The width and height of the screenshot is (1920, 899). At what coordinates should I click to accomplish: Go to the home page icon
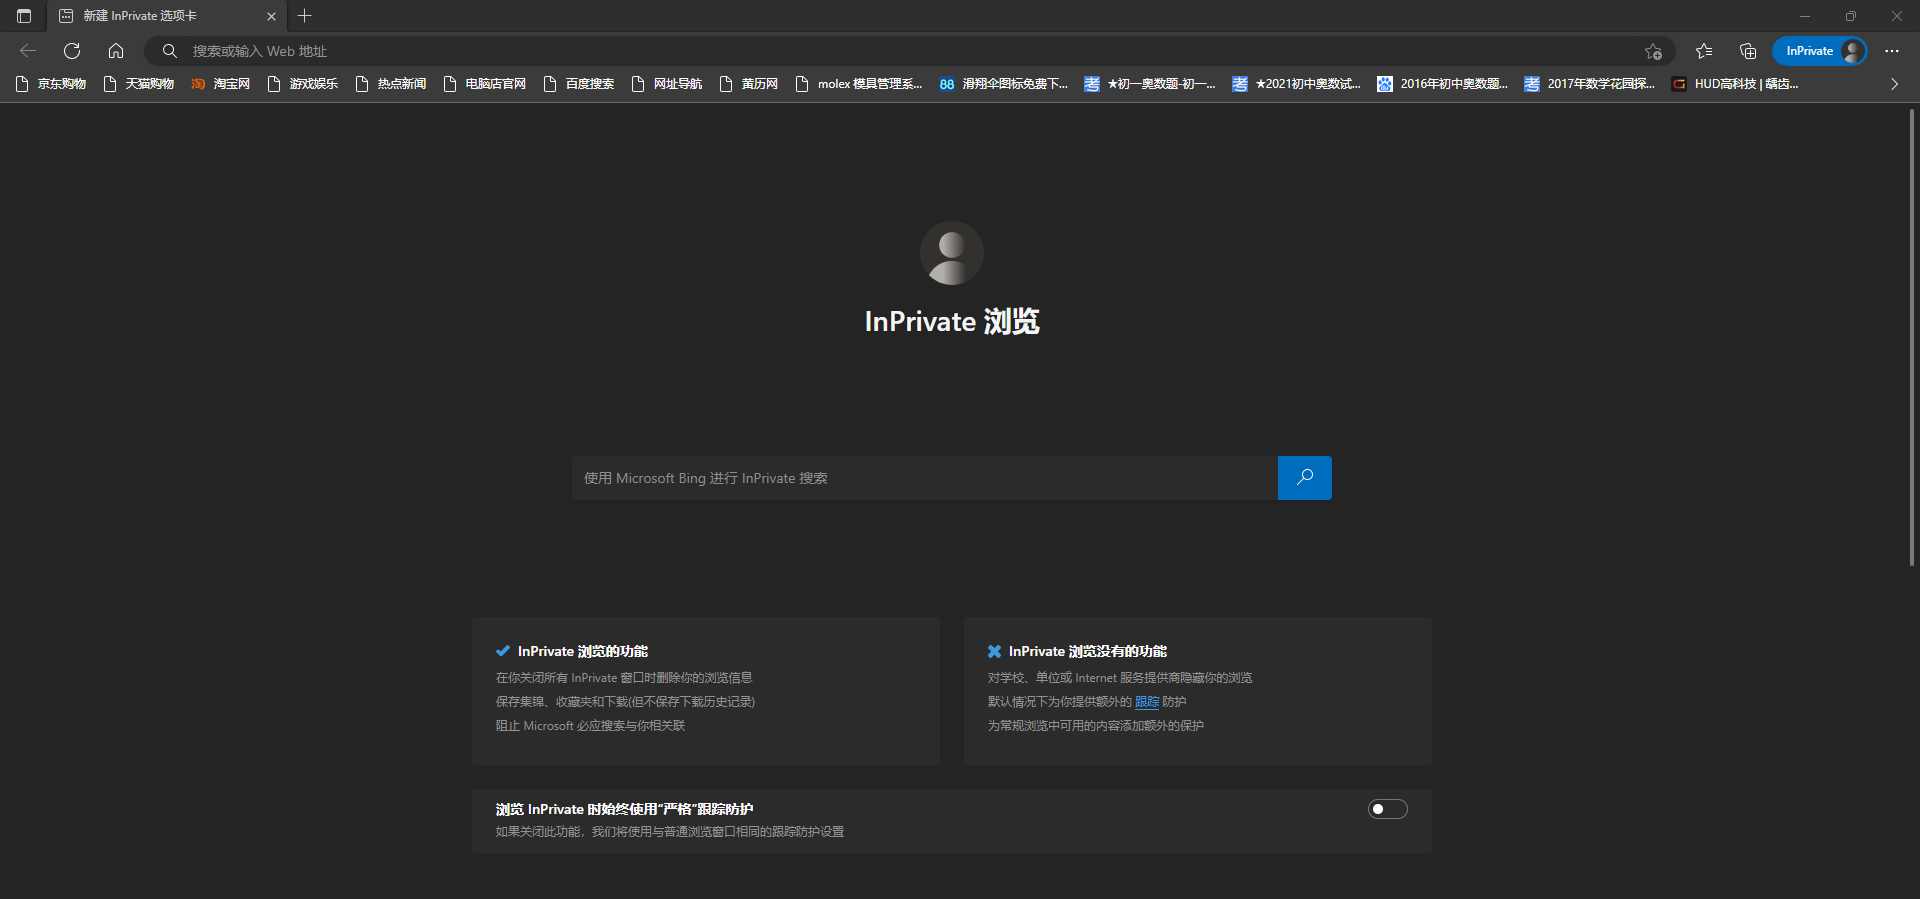[x=116, y=51]
